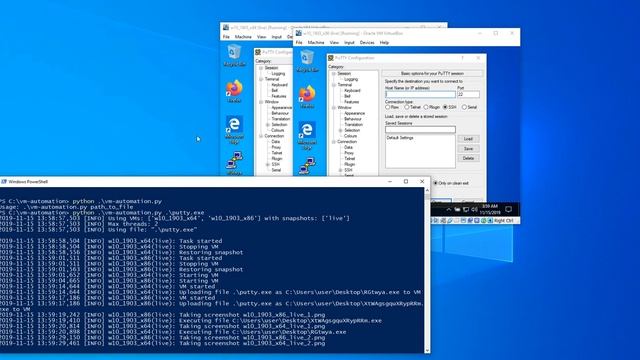Open Machine menu in front VirtualBox window
The image size is (640, 360).
point(316,42)
